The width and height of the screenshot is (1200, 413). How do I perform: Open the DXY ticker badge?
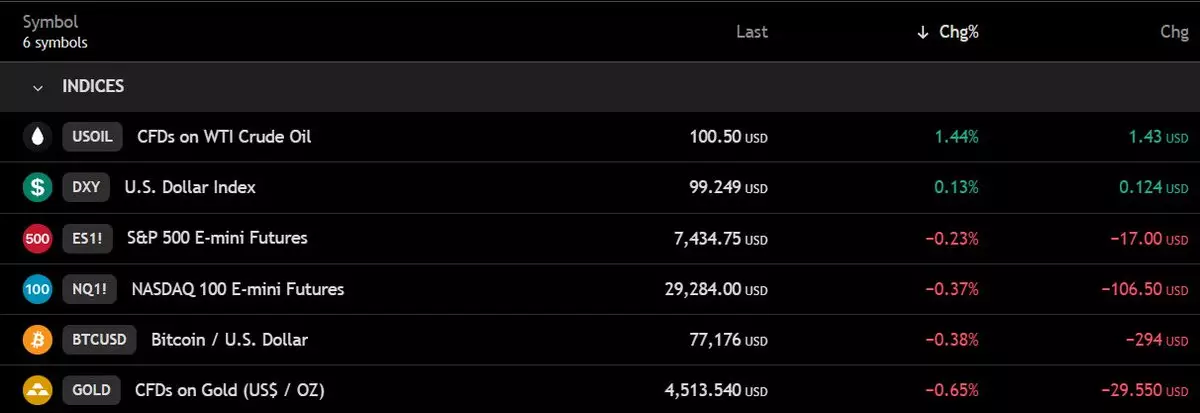tap(86, 187)
